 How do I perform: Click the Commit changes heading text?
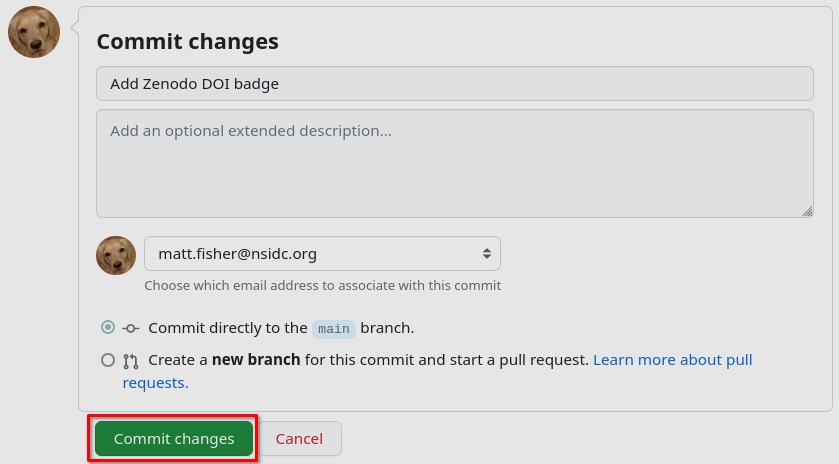(187, 42)
